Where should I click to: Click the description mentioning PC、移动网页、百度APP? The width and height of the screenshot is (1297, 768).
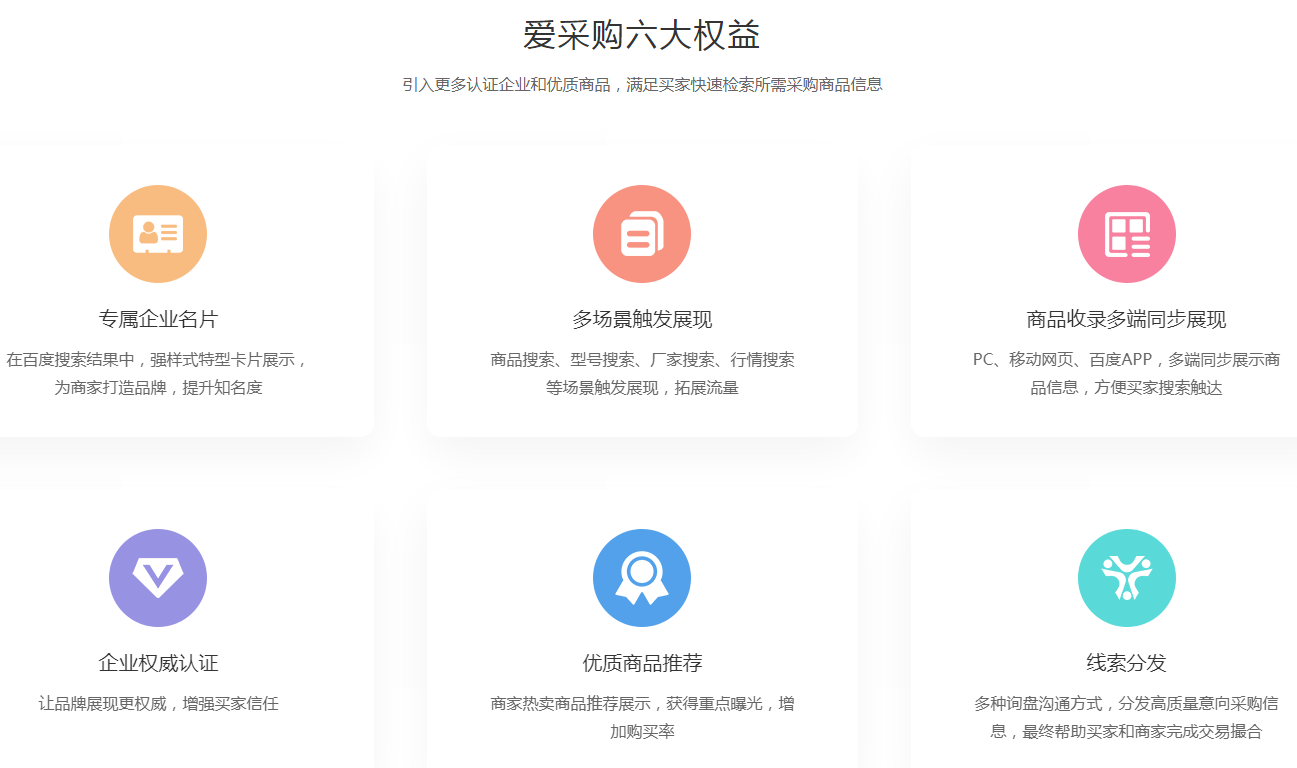tap(1126, 373)
